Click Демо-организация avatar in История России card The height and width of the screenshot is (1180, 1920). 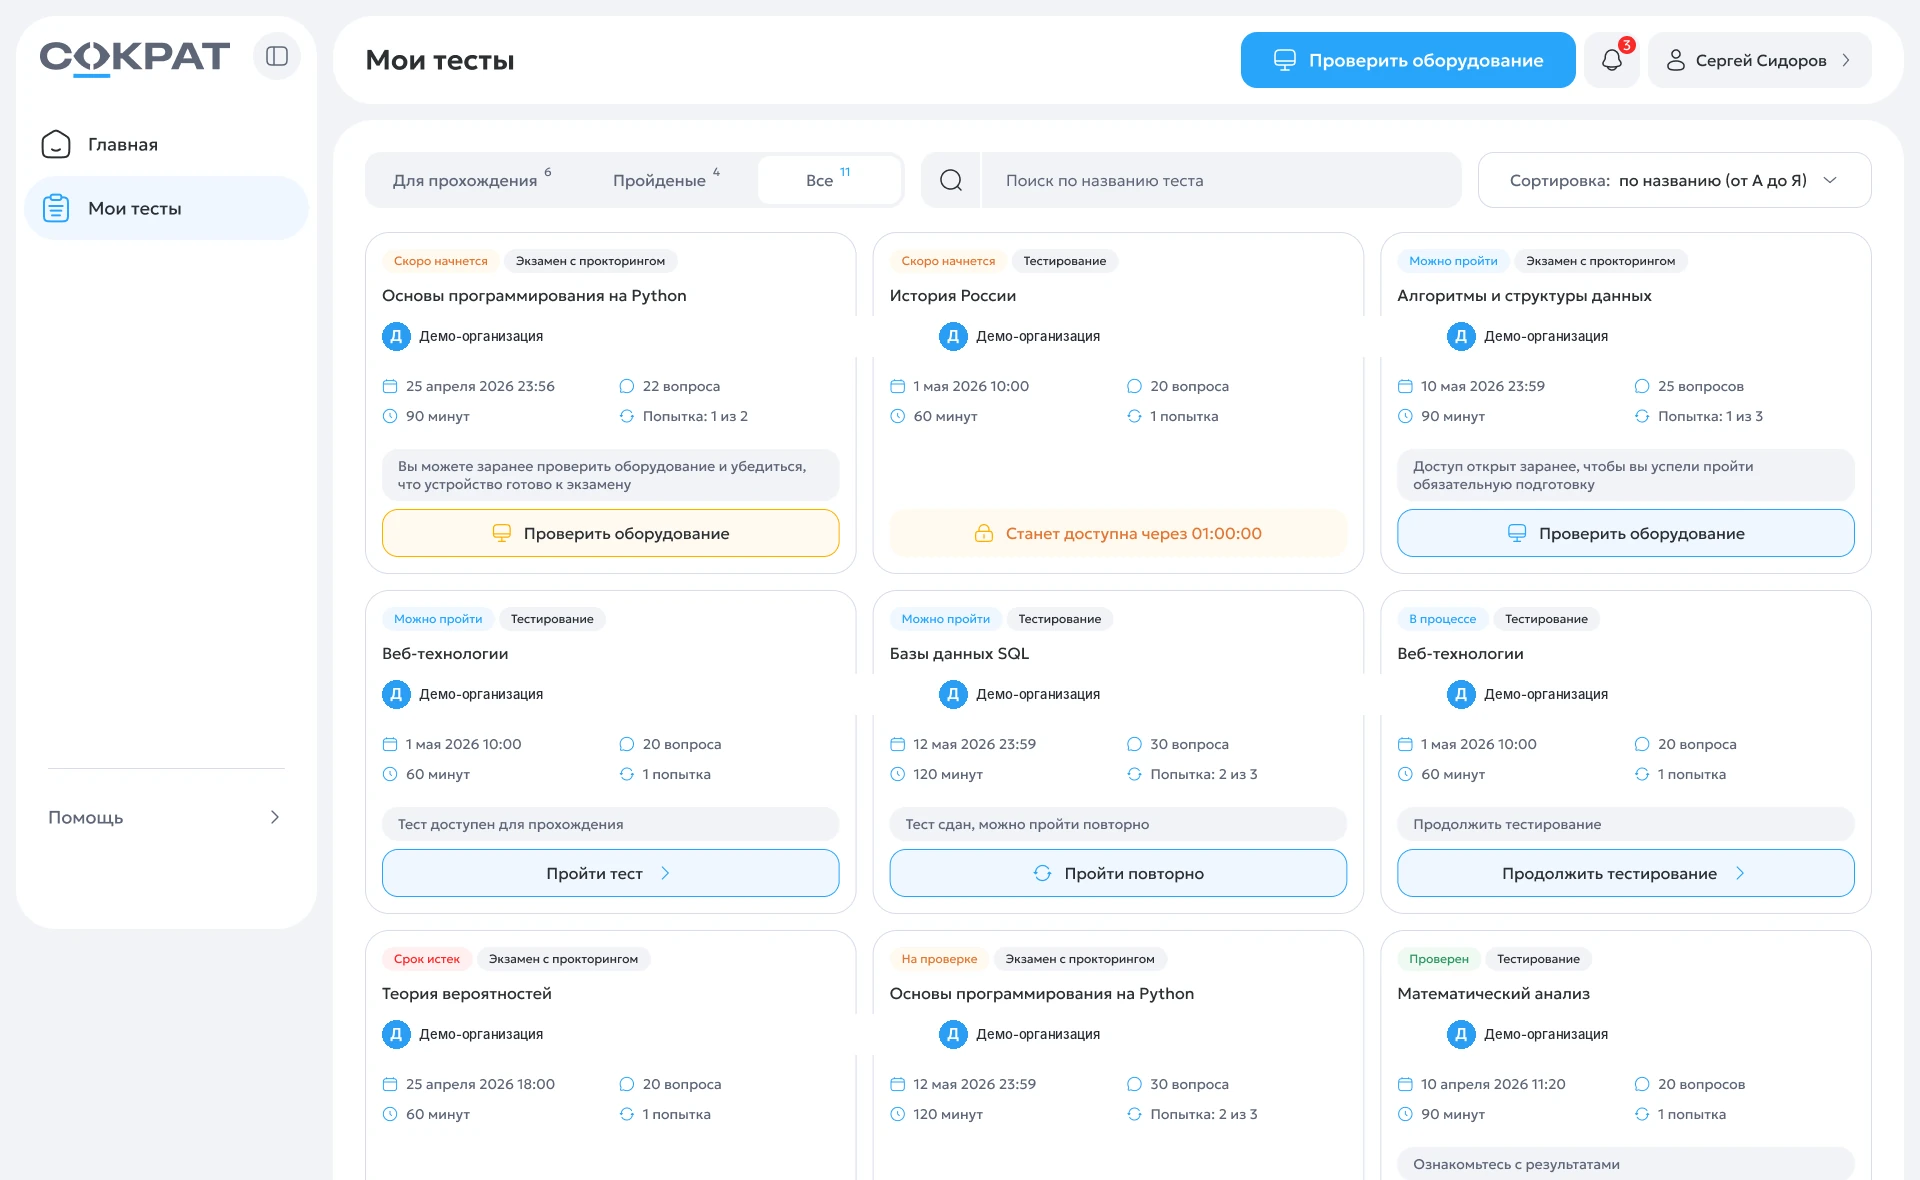[x=953, y=336]
